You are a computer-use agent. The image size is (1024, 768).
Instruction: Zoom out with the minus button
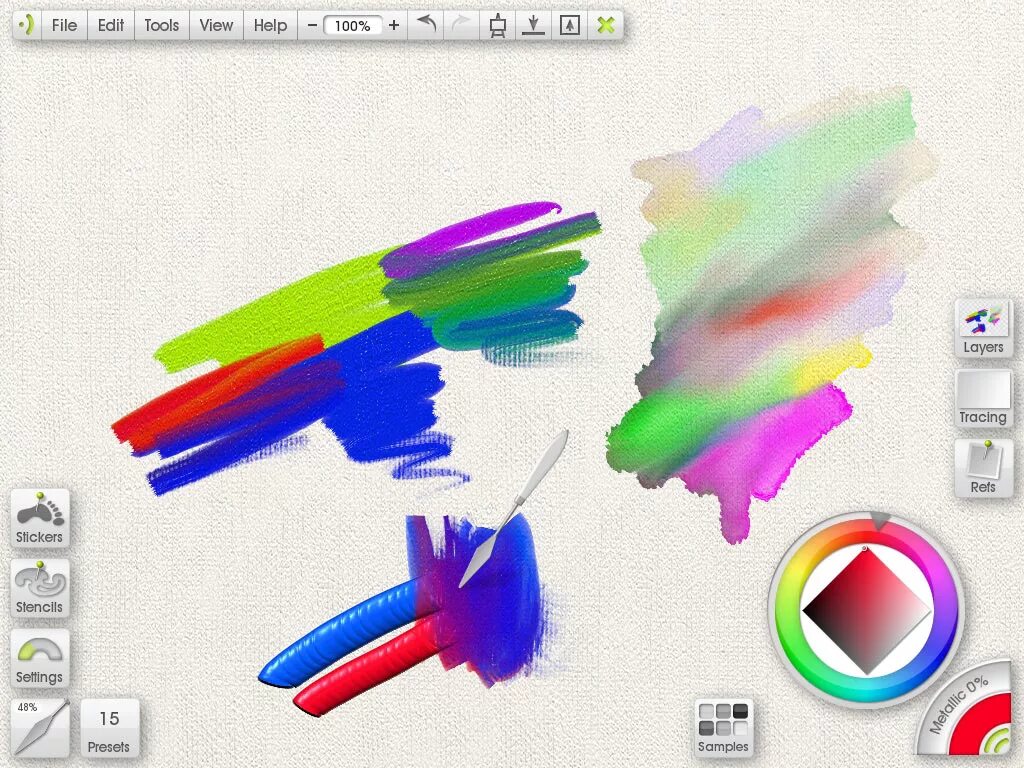(x=312, y=25)
